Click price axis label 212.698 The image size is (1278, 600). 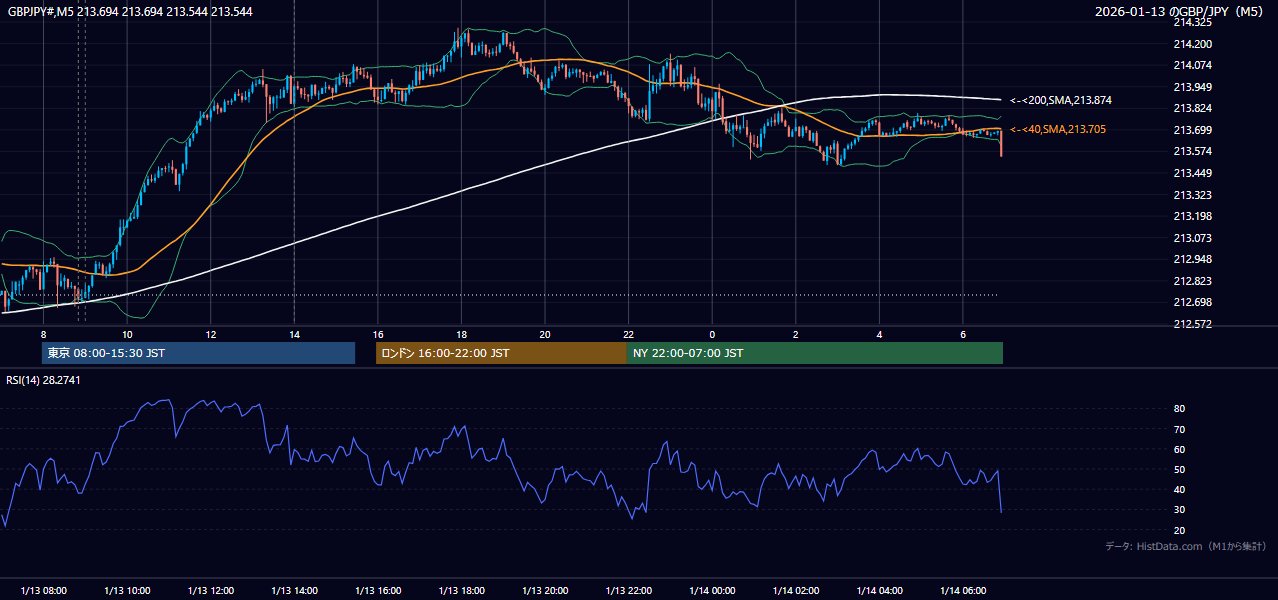pos(1192,302)
